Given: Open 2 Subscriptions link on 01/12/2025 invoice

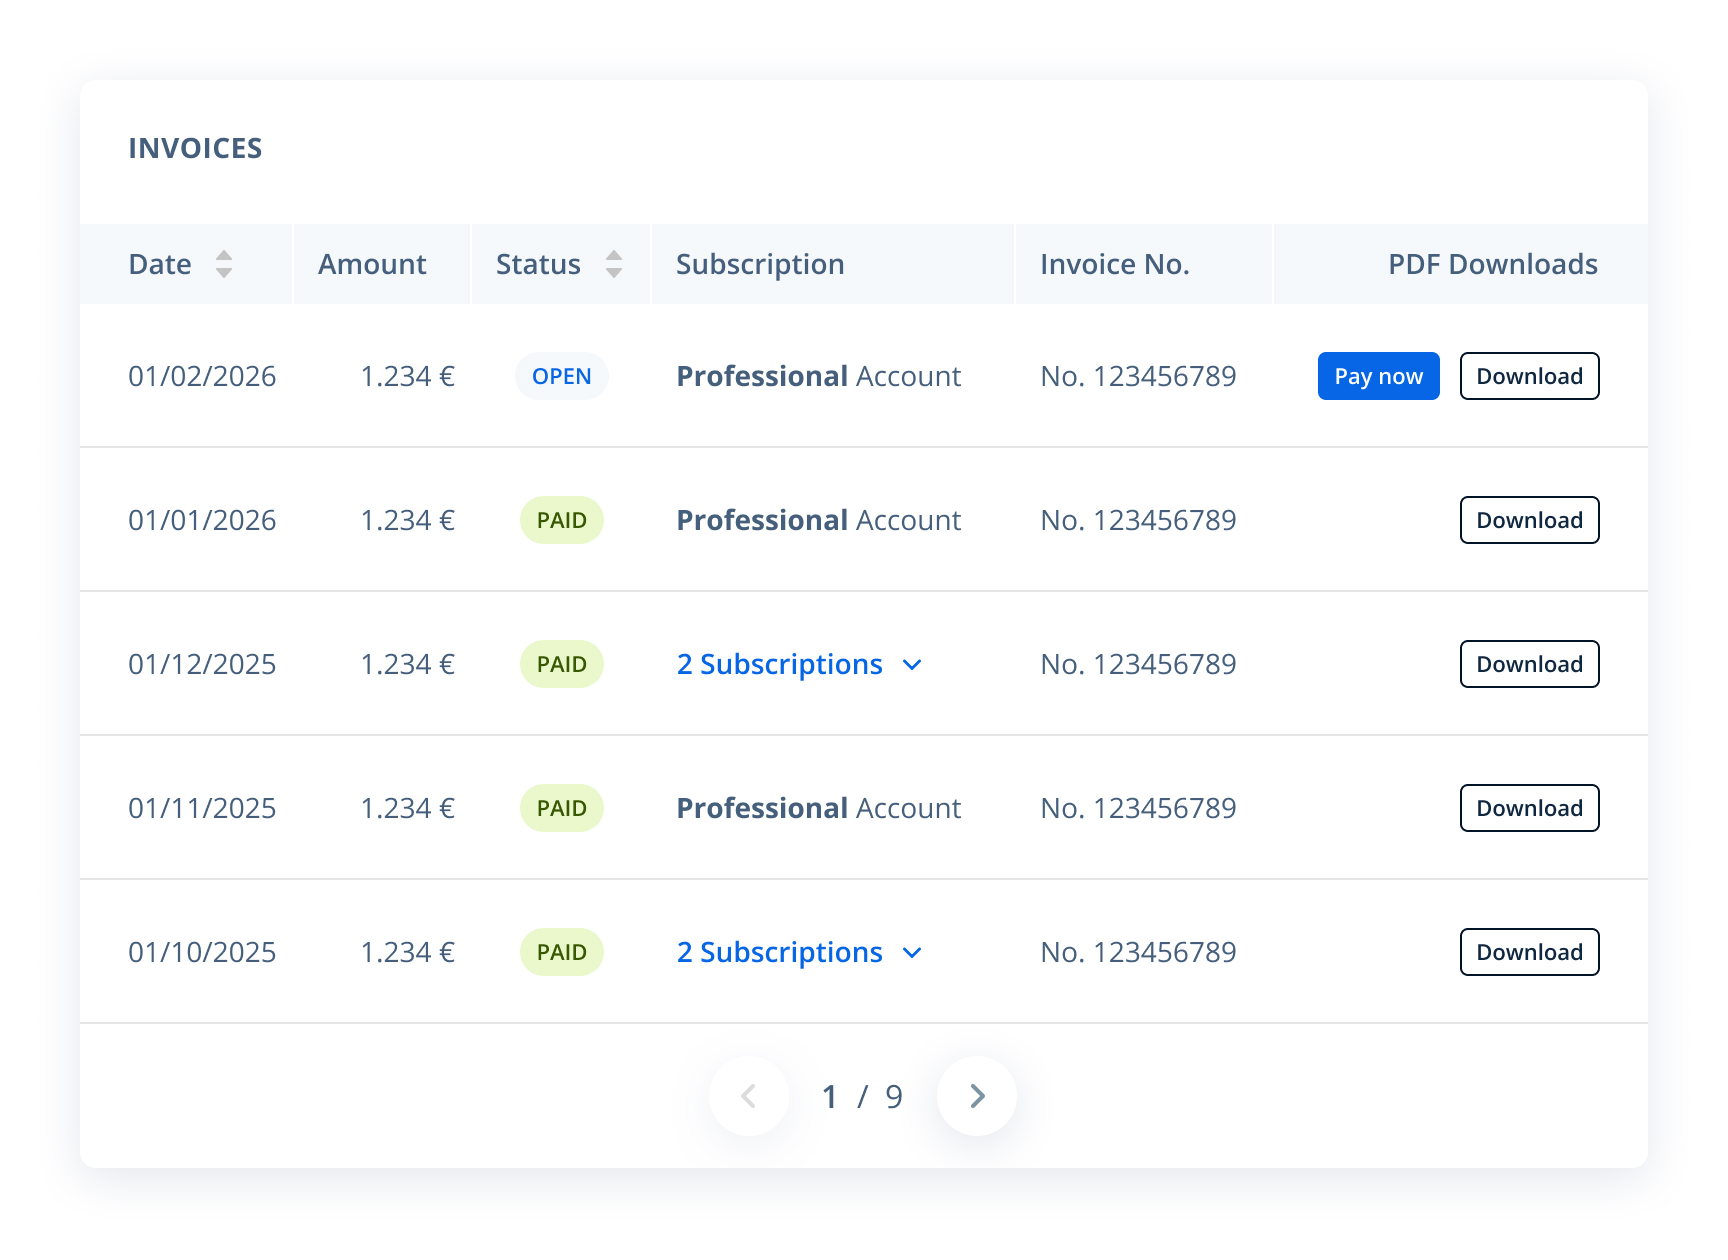Looking at the screenshot, I should 779,664.
